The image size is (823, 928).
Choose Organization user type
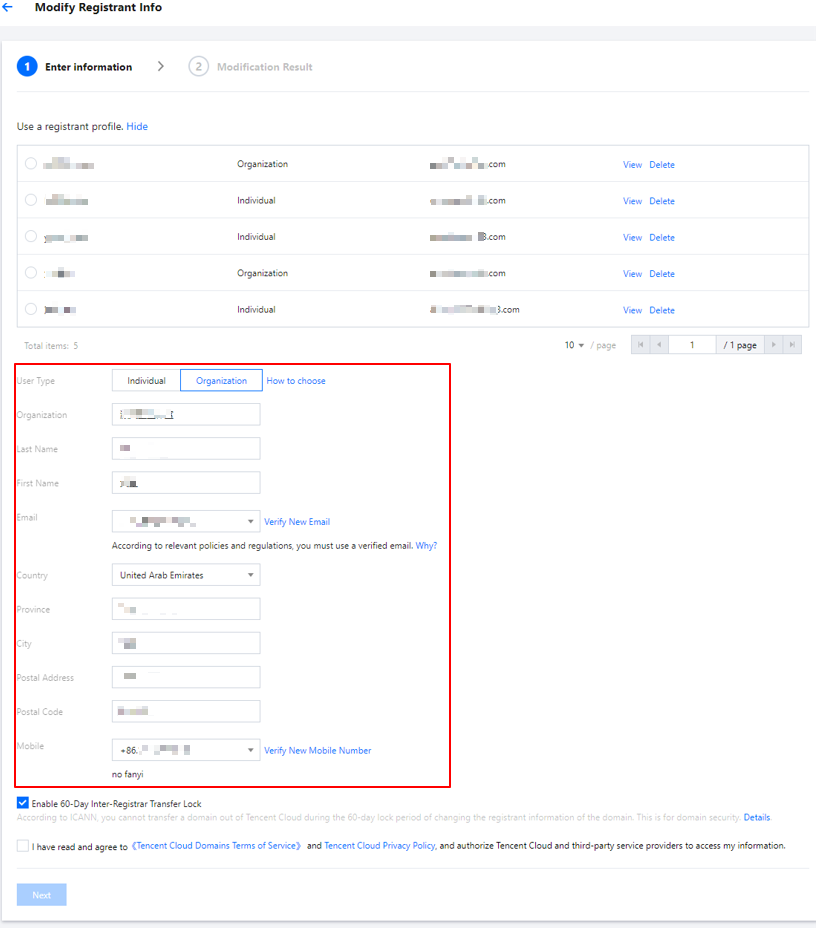point(221,381)
